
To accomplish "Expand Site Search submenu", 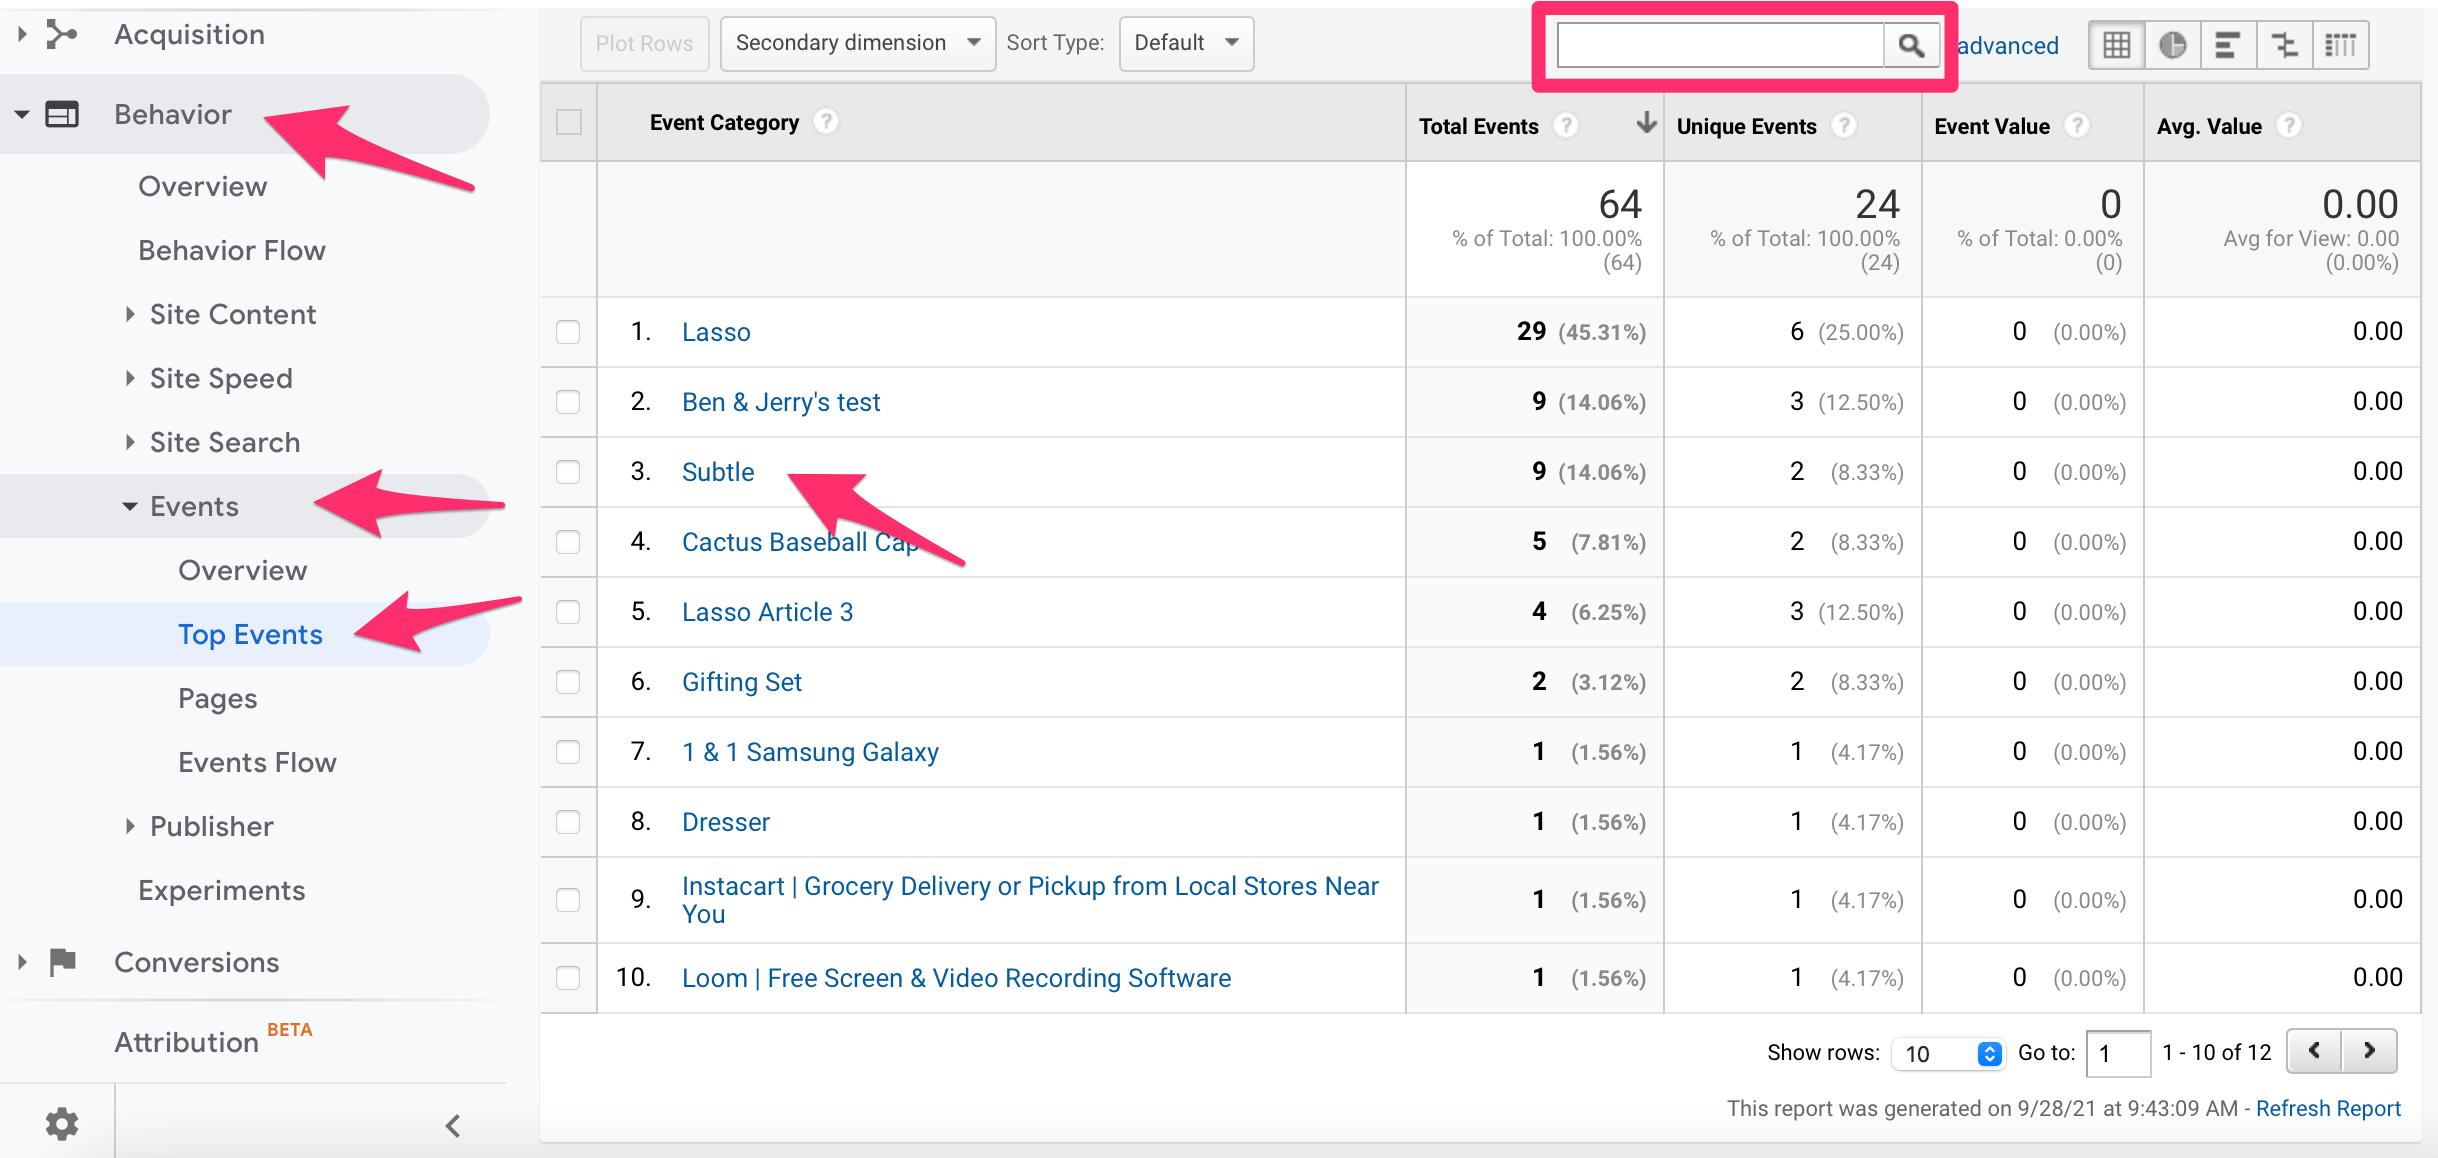I will [x=130, y=442].
